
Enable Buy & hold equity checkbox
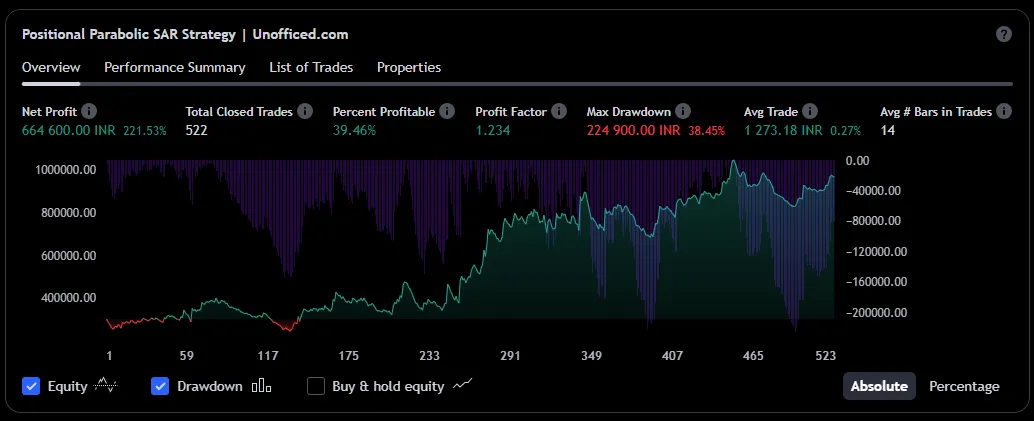tap(316, 386)
